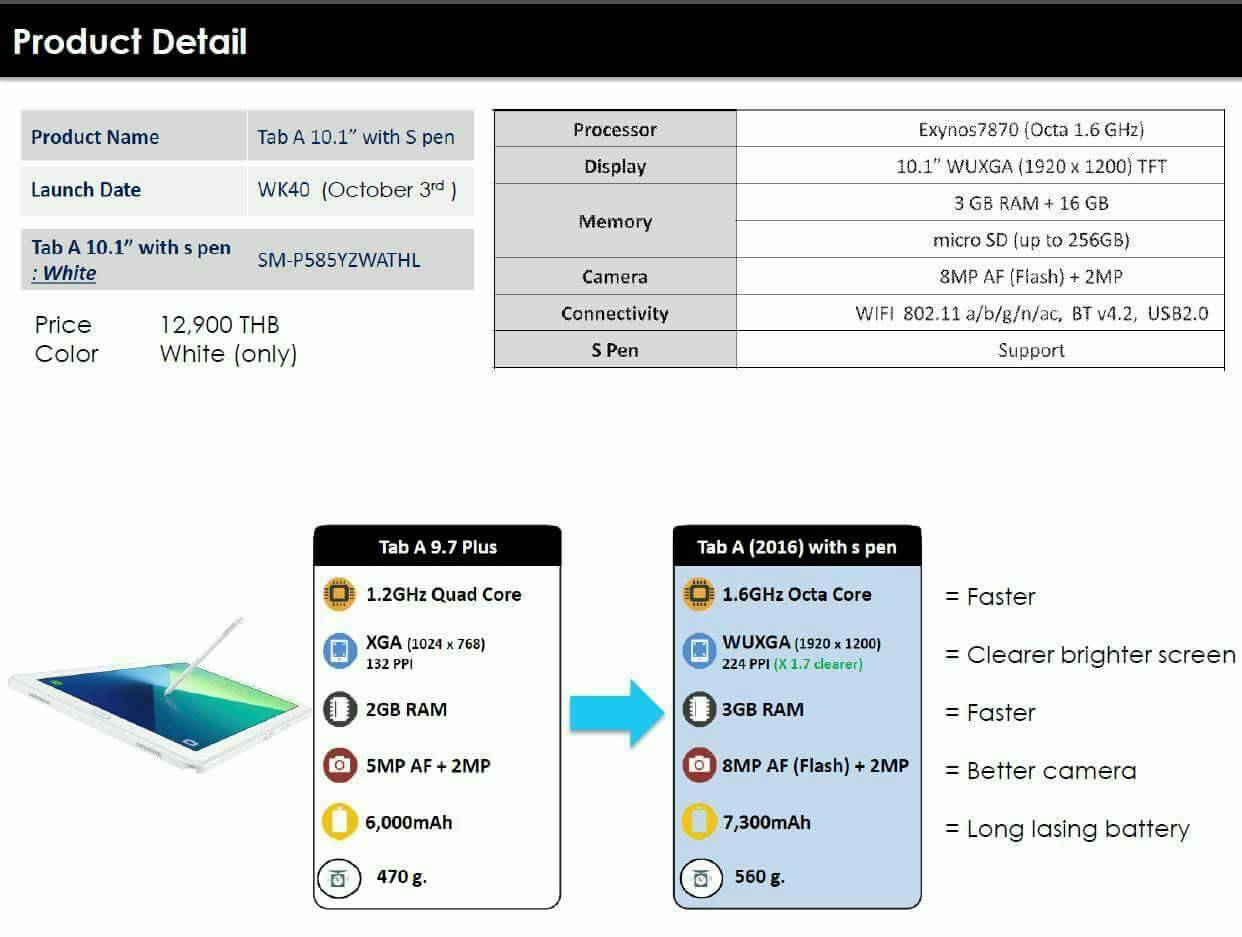Select the "1.2GHz Quad Core" text
1242x937 pixels.
[443, 594]
